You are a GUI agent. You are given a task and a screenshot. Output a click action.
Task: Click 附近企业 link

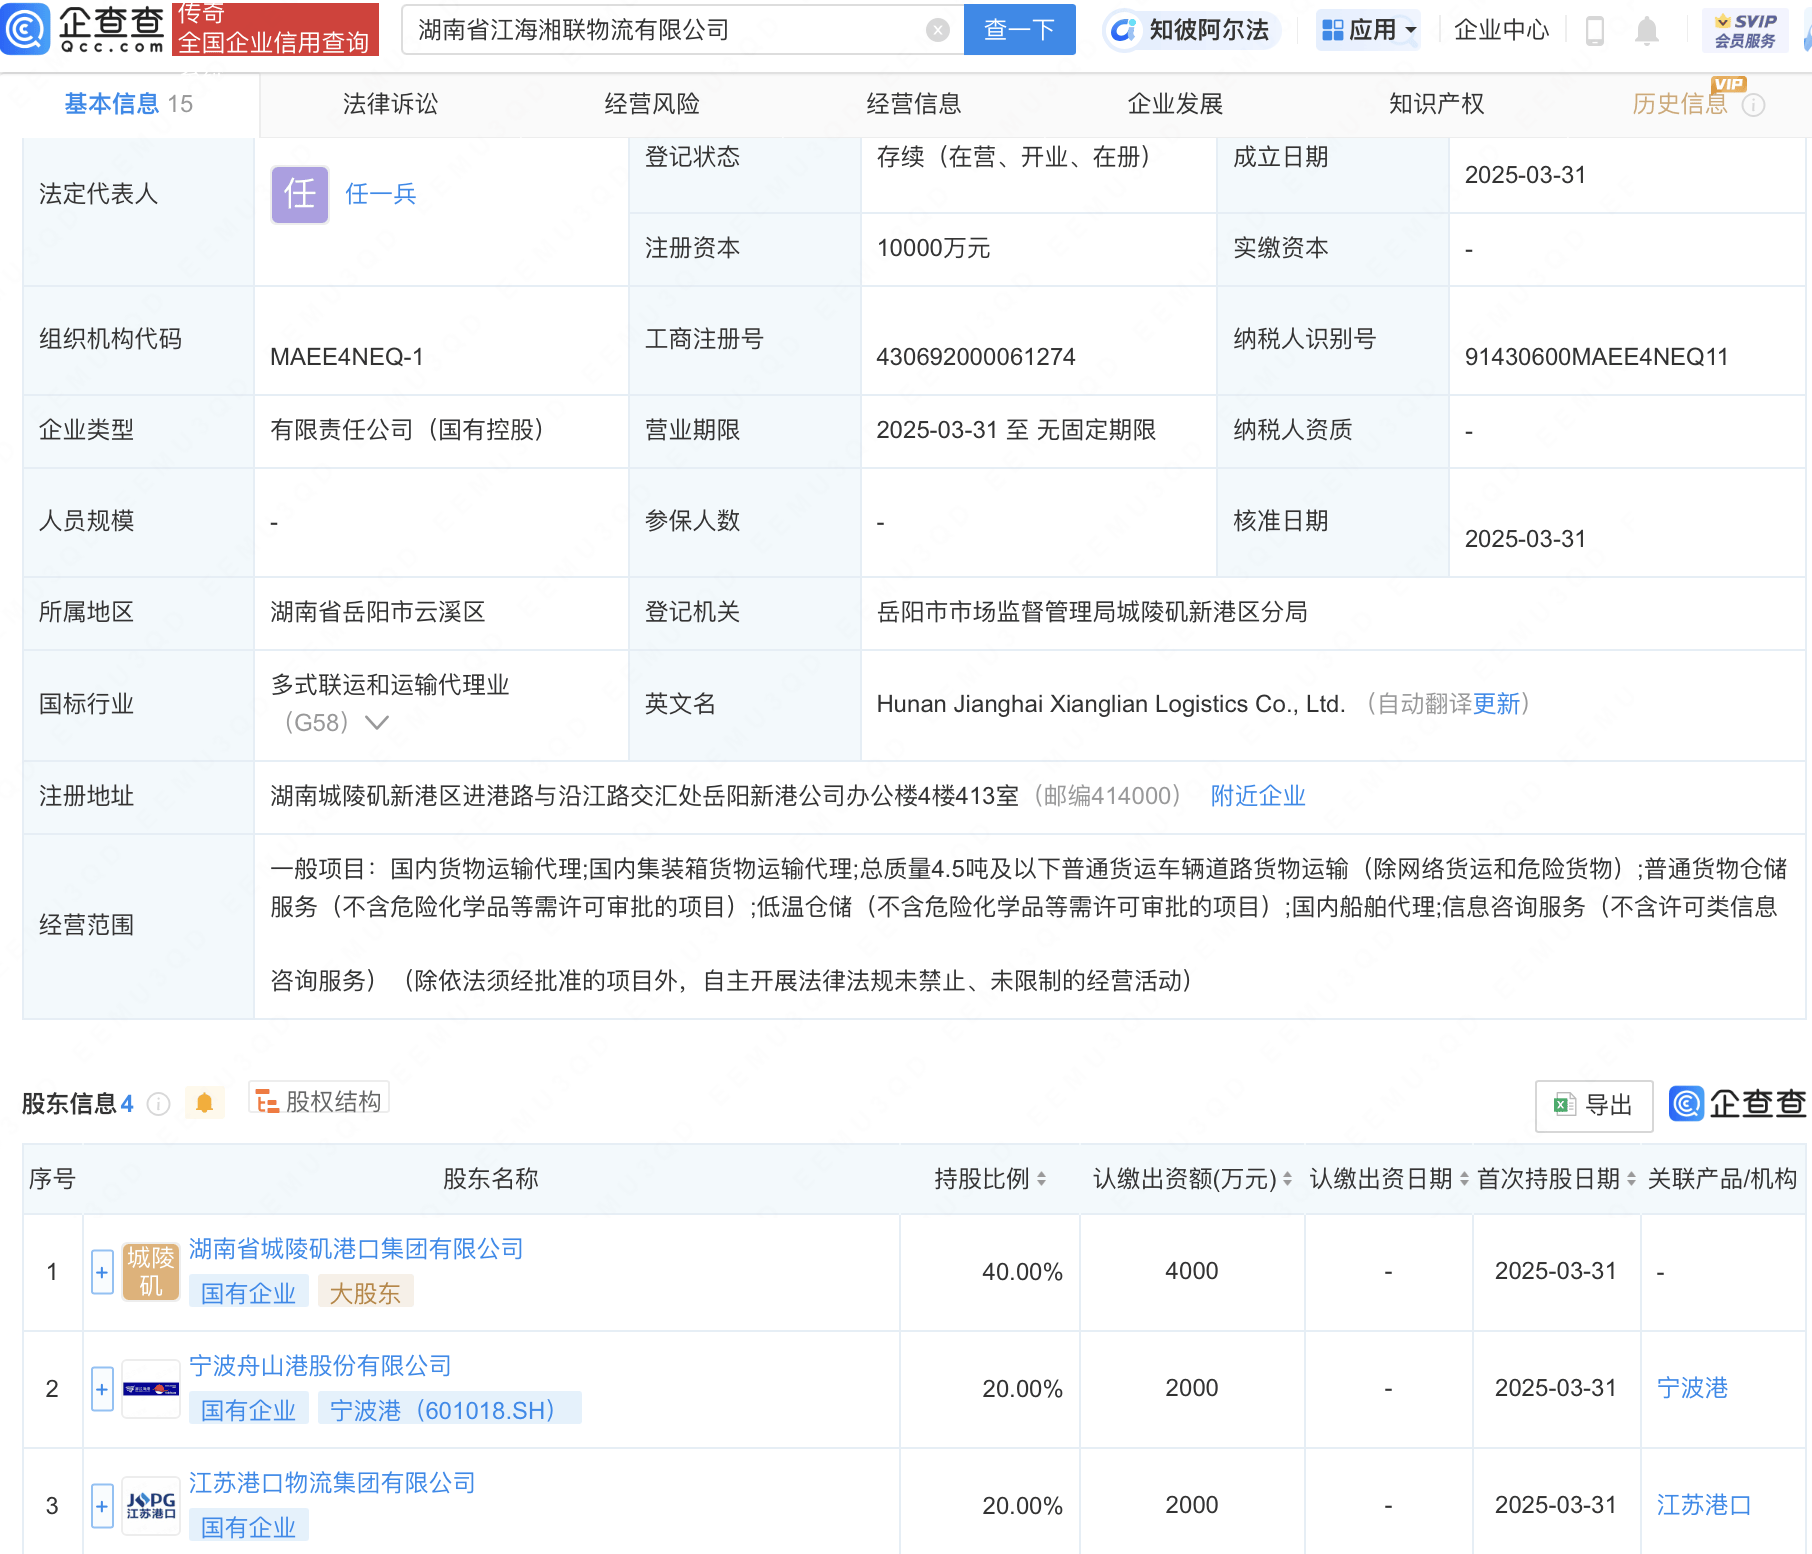pos(1258,796)
